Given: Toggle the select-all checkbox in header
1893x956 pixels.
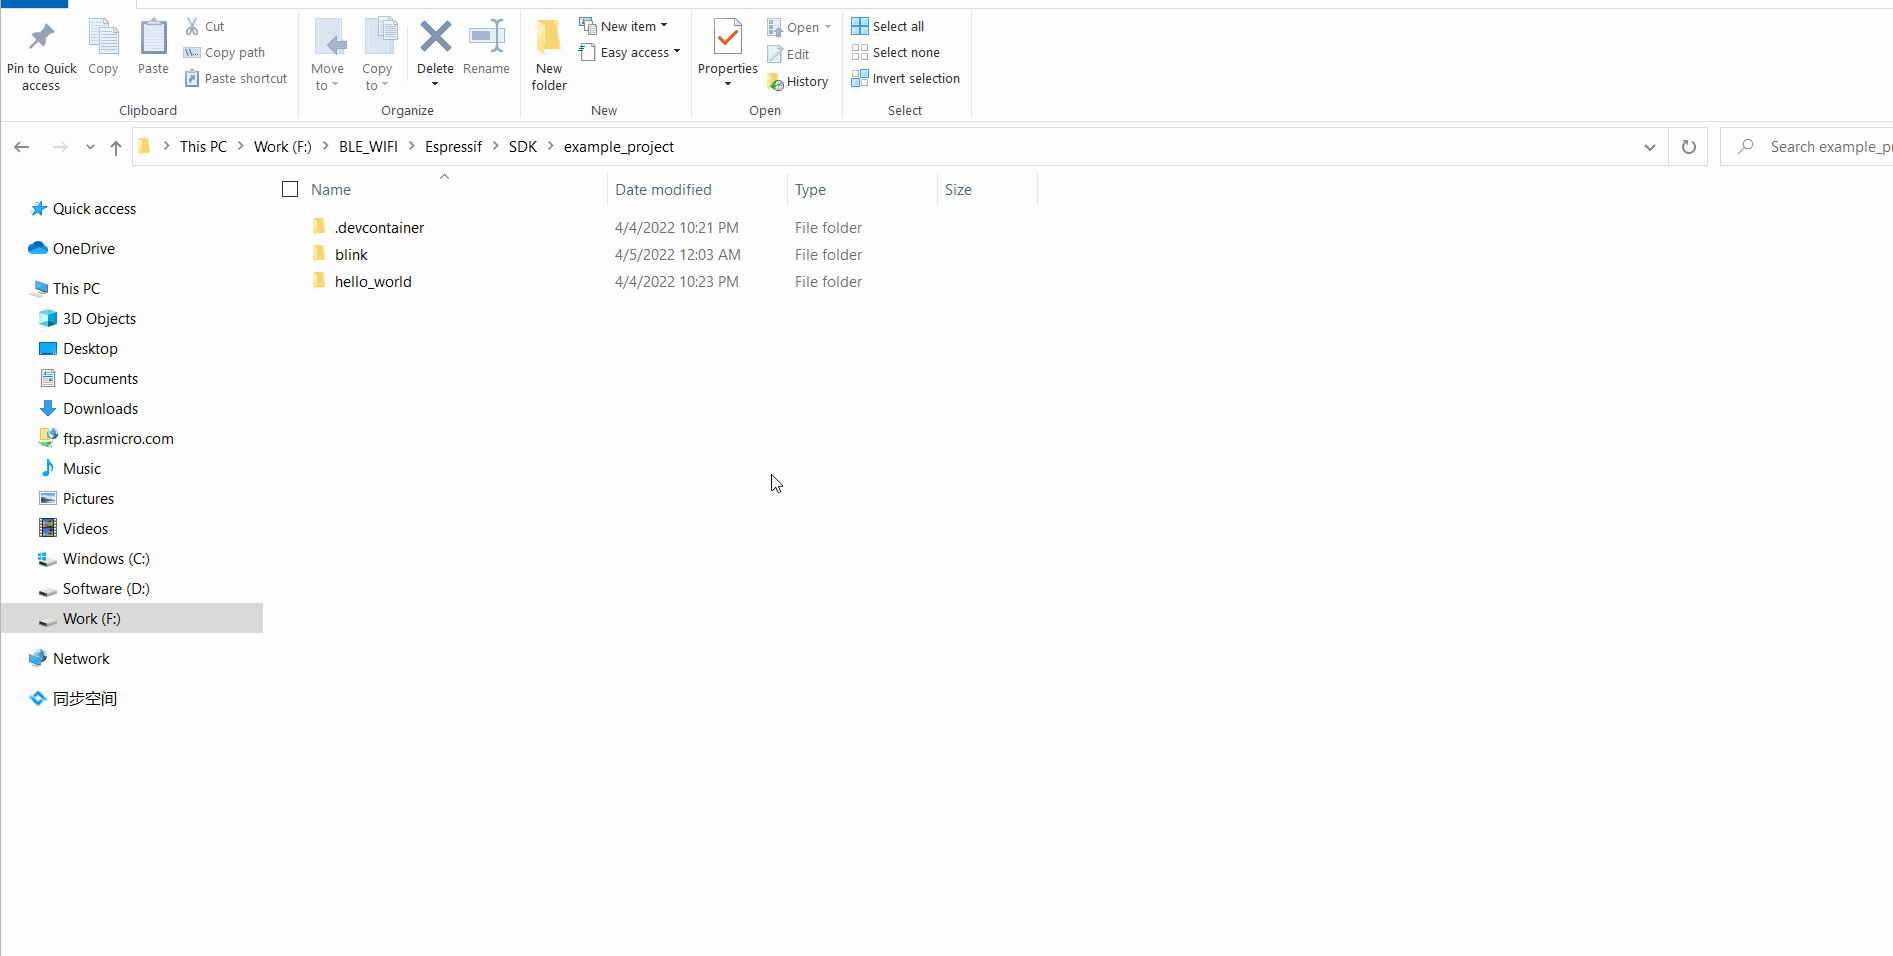Looking at the screenshot, I should 290,189.
